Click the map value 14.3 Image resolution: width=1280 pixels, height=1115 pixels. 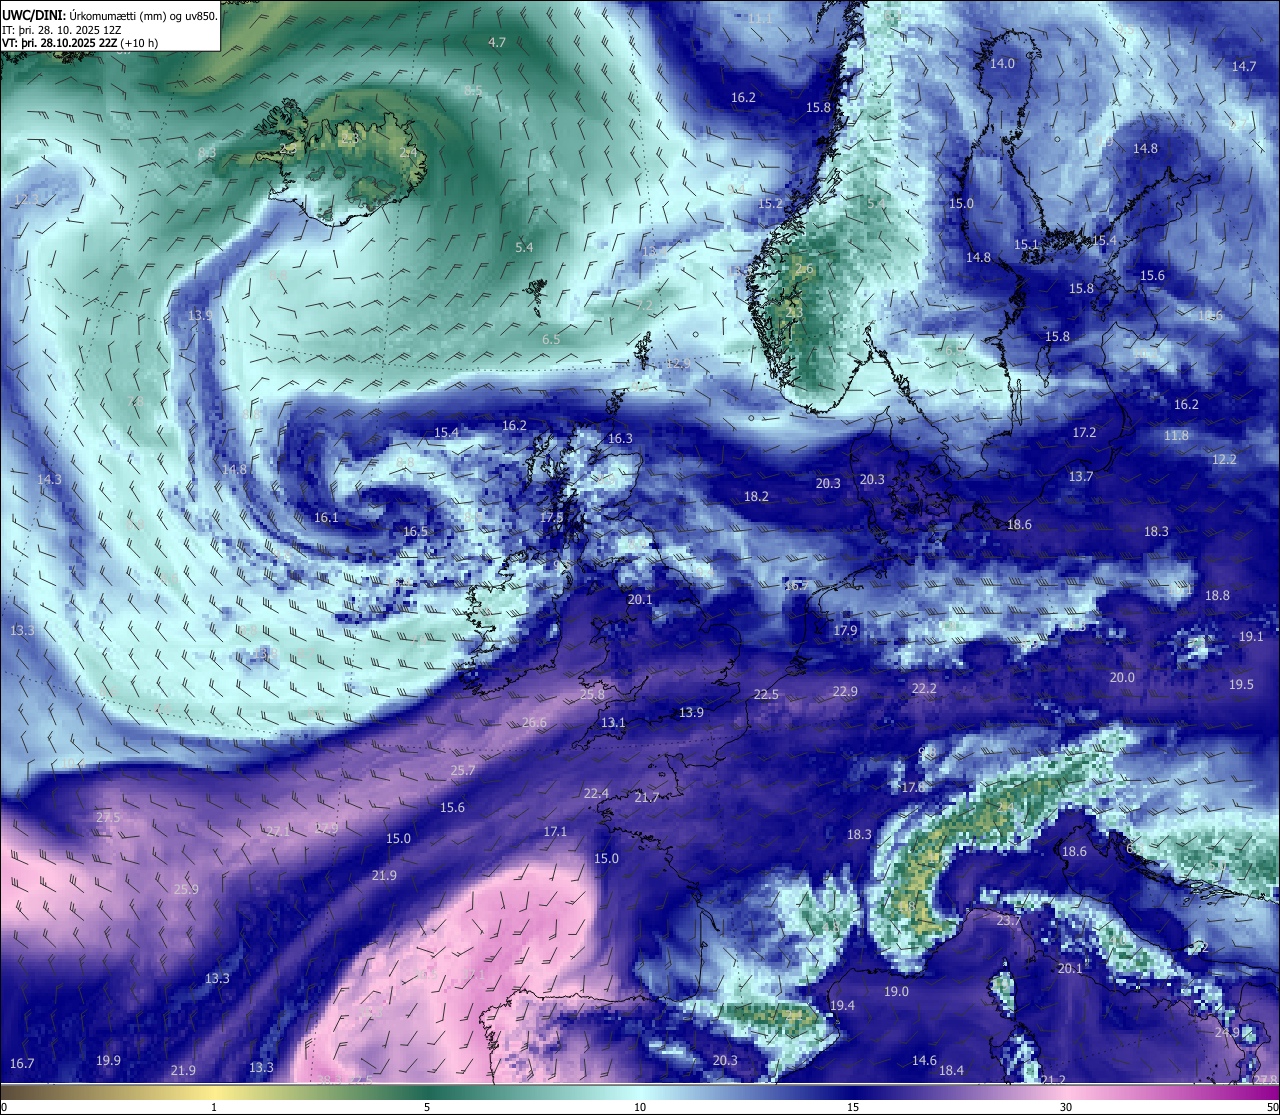[x=49, y=479]
